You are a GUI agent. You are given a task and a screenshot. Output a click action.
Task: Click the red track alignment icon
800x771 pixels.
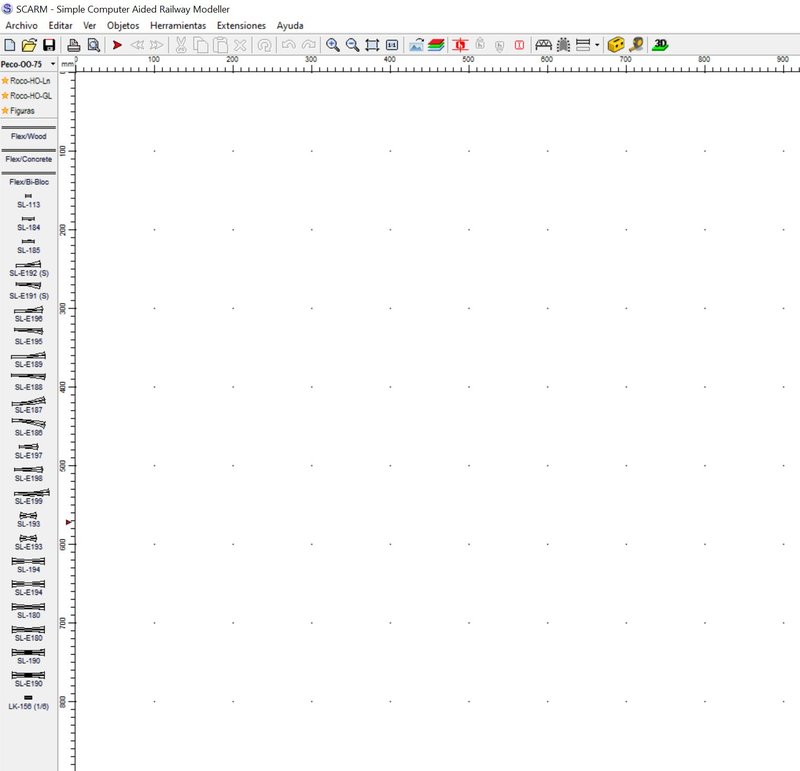tap(460, 45)
